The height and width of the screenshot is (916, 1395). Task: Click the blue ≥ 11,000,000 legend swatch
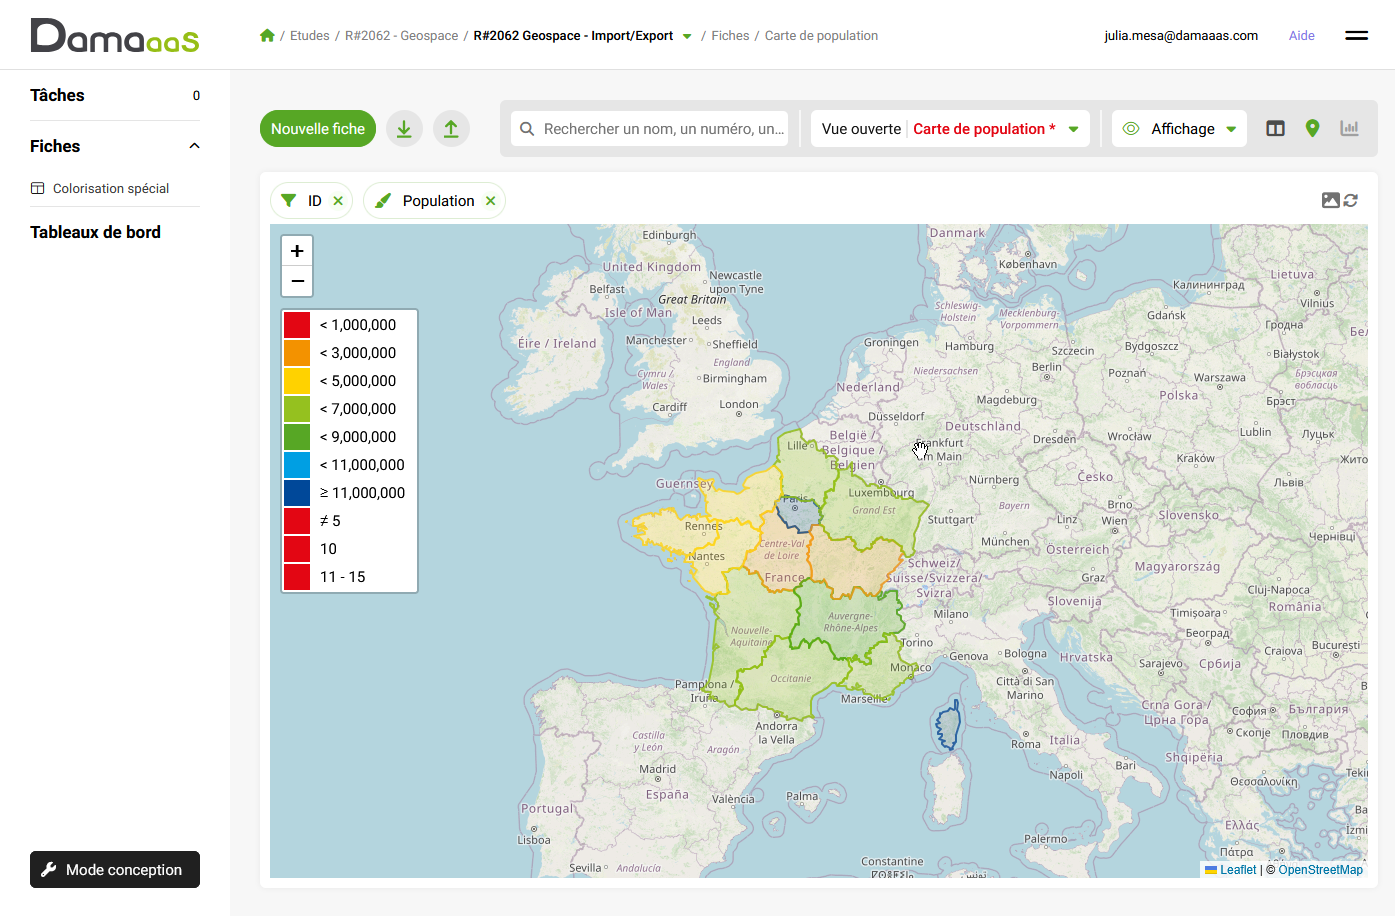(x=297, y=493)
